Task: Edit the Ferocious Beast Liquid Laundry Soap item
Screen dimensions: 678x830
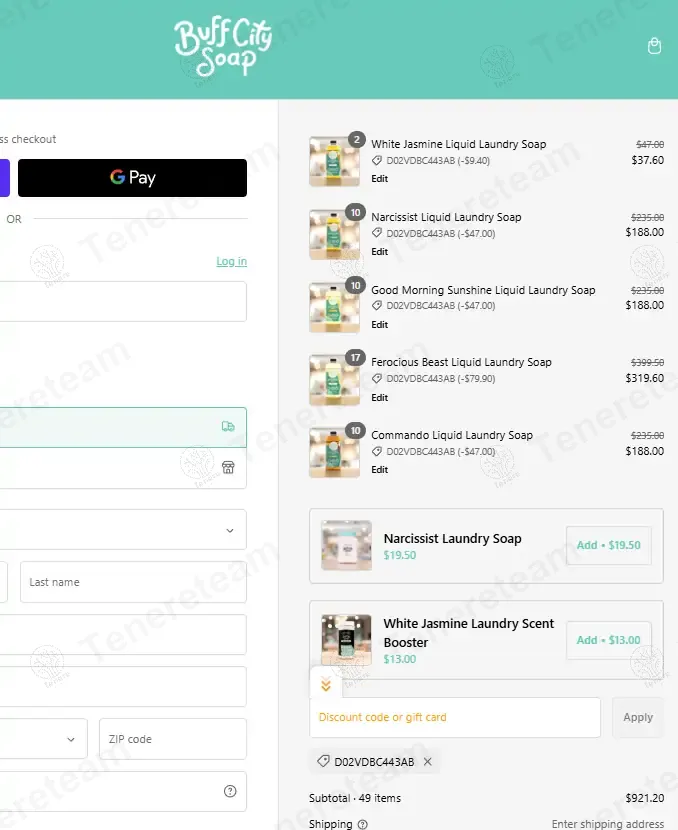Action: [x=380, y=398]
